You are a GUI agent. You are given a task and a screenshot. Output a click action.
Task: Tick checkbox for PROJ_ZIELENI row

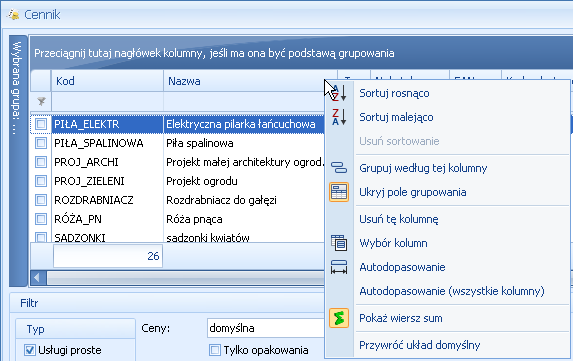pyautogui.click(x=41, y=181)
